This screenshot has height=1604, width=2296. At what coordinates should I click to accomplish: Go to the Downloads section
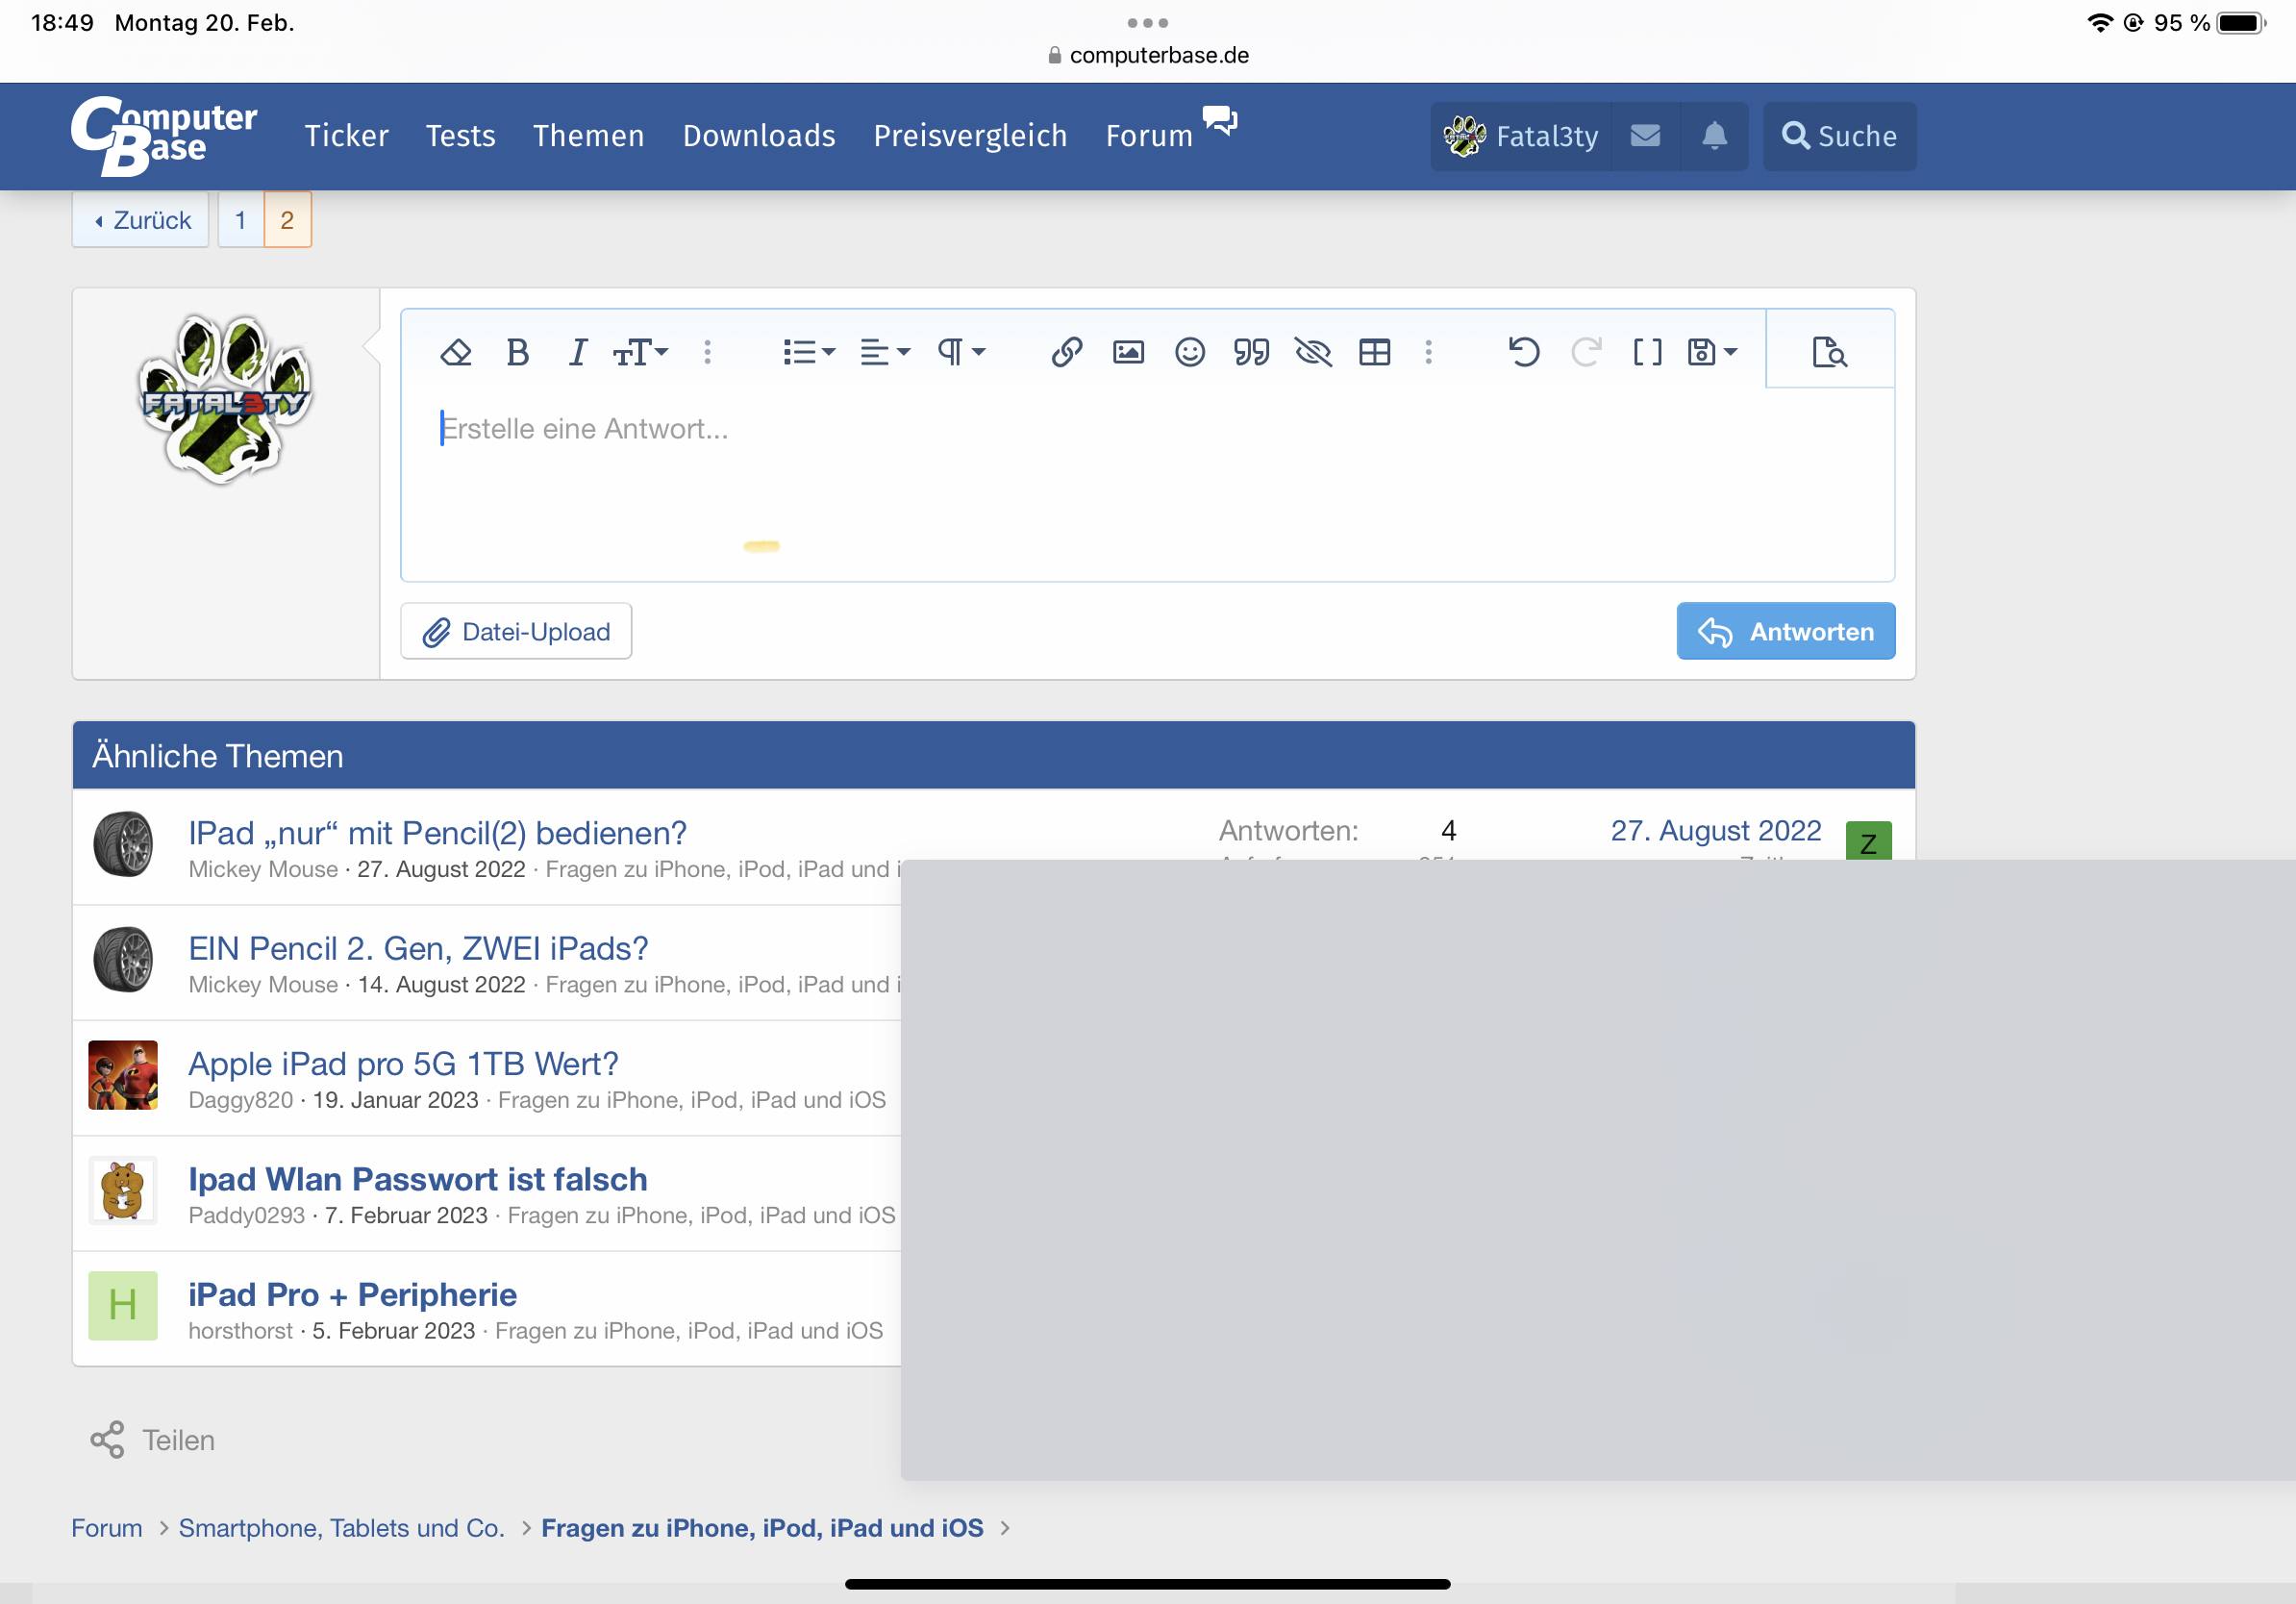point(759,136)
